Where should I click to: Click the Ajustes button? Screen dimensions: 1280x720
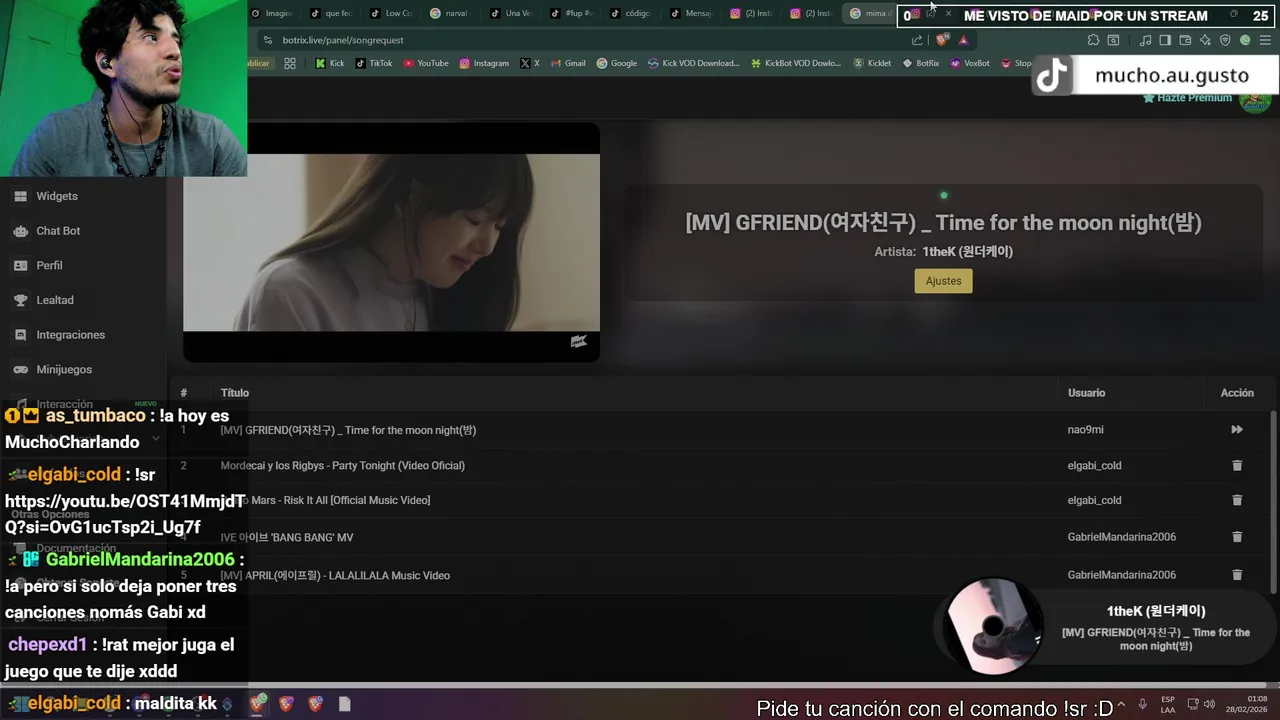[x=943, y=281]
